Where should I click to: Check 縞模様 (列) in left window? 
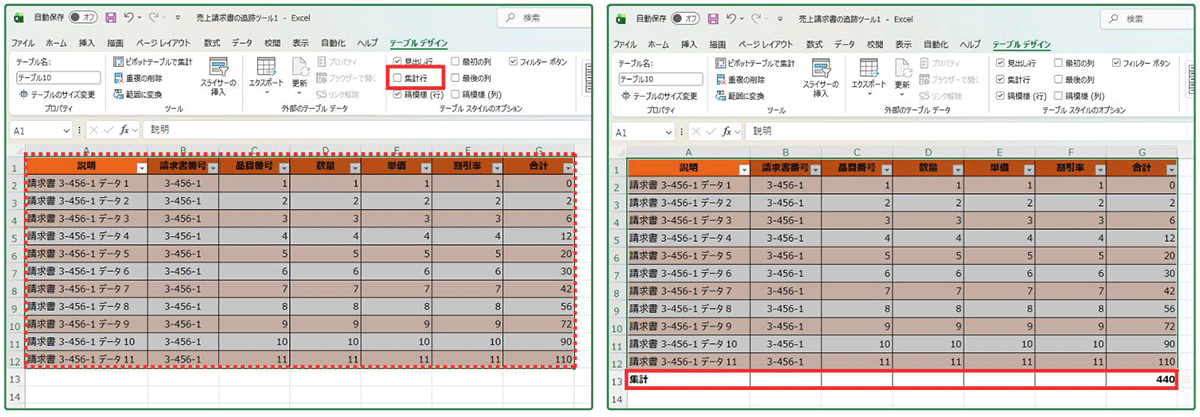pos(457,94)
